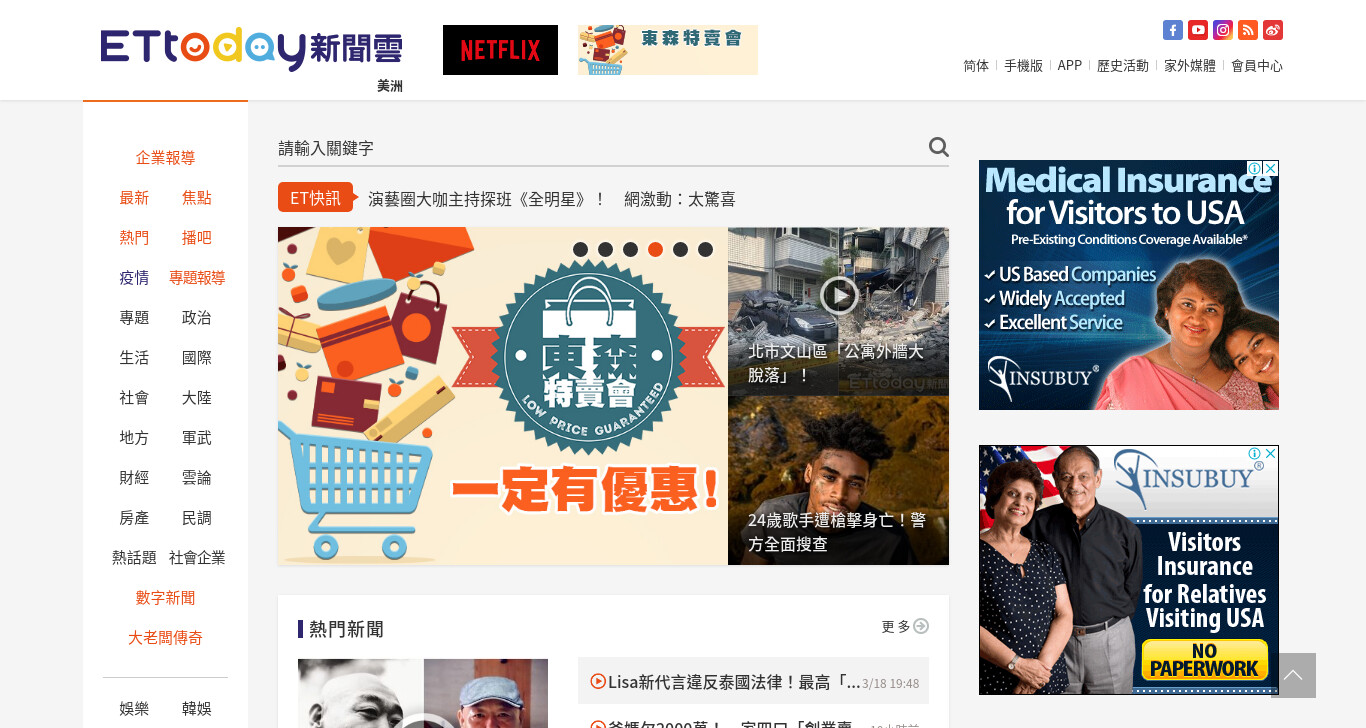Open 最新 news category
The width and height of the screenshot is (1366, 728).
tap(134, 198)
